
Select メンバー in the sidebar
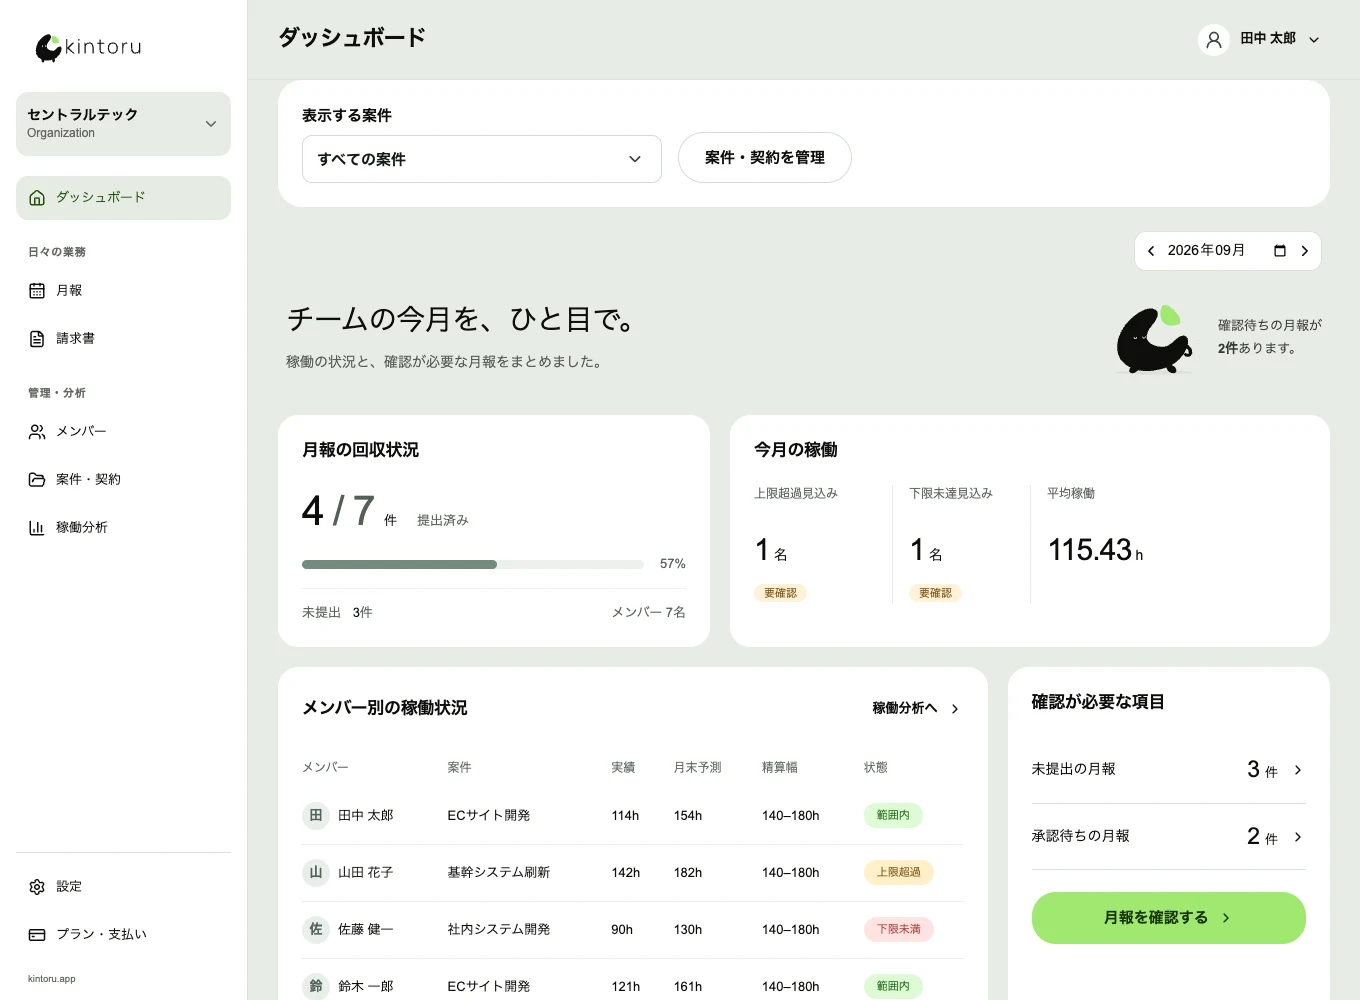coord(123,432)
